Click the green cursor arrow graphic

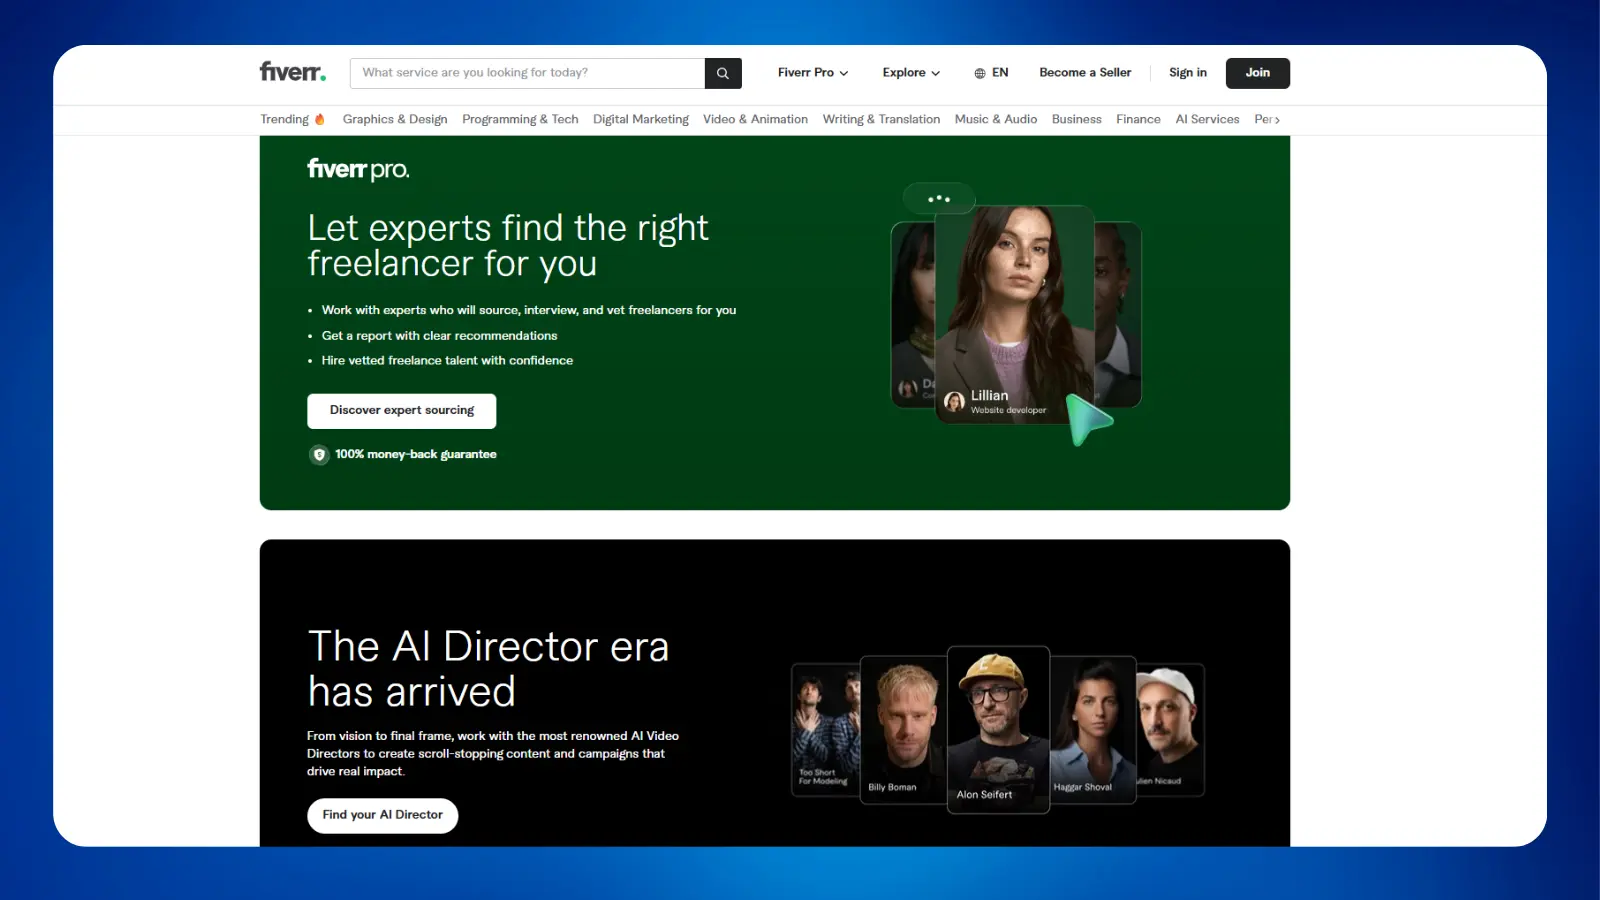1088,419
